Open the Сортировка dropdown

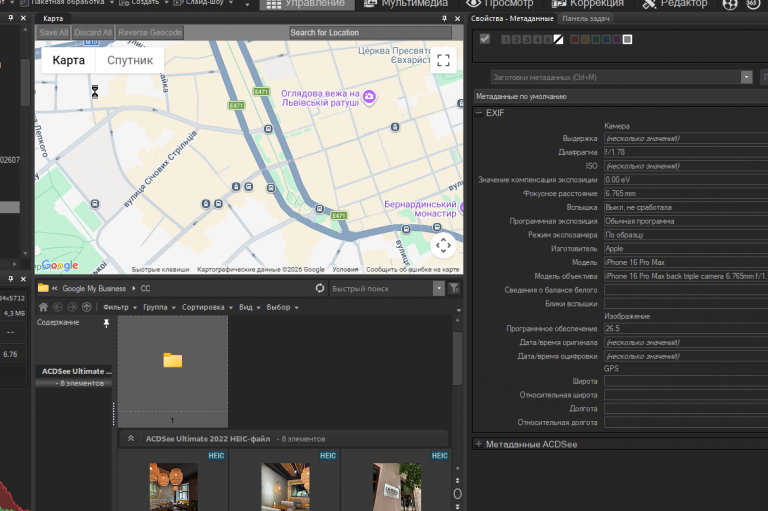[207, 307]
